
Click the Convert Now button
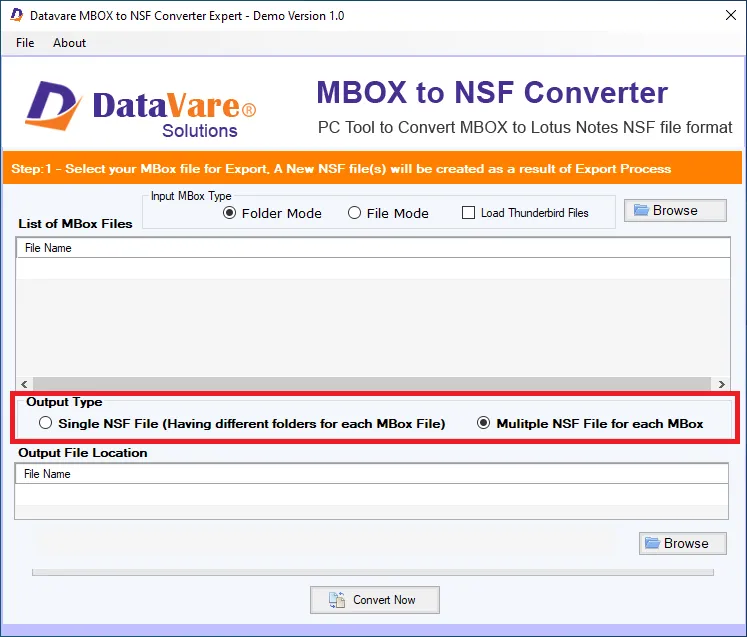click(x=374, y=600)
